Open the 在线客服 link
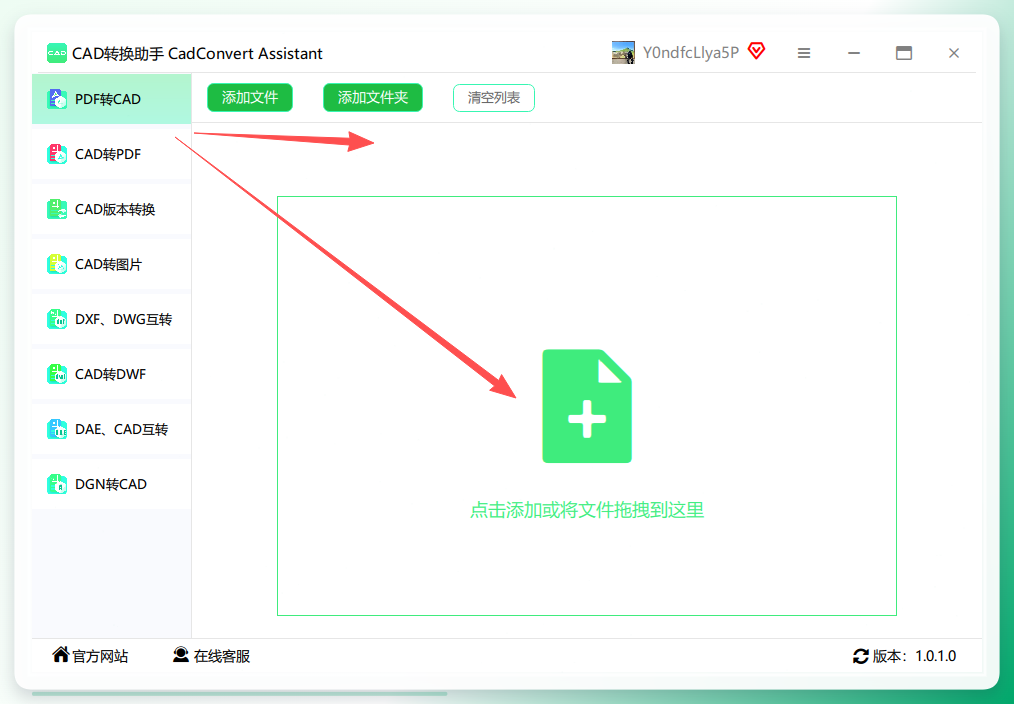This screenshot has width=1014, height=704. (222, 656)
